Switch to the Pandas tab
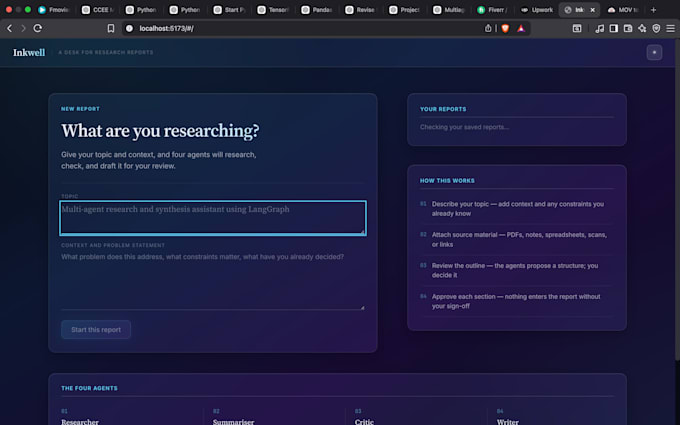Viewport: 680px width, 425px height. (x=317, y=10)
